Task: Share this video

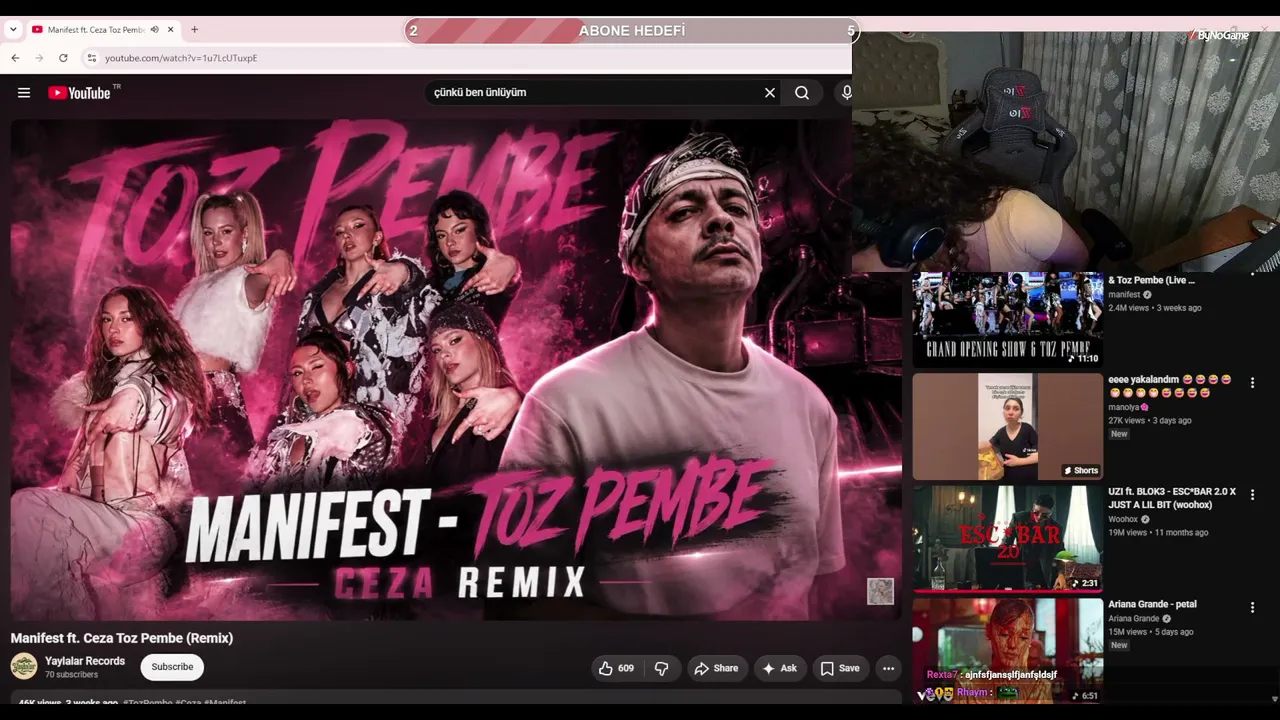Action: pyautogui.click(x=716, y=668)
